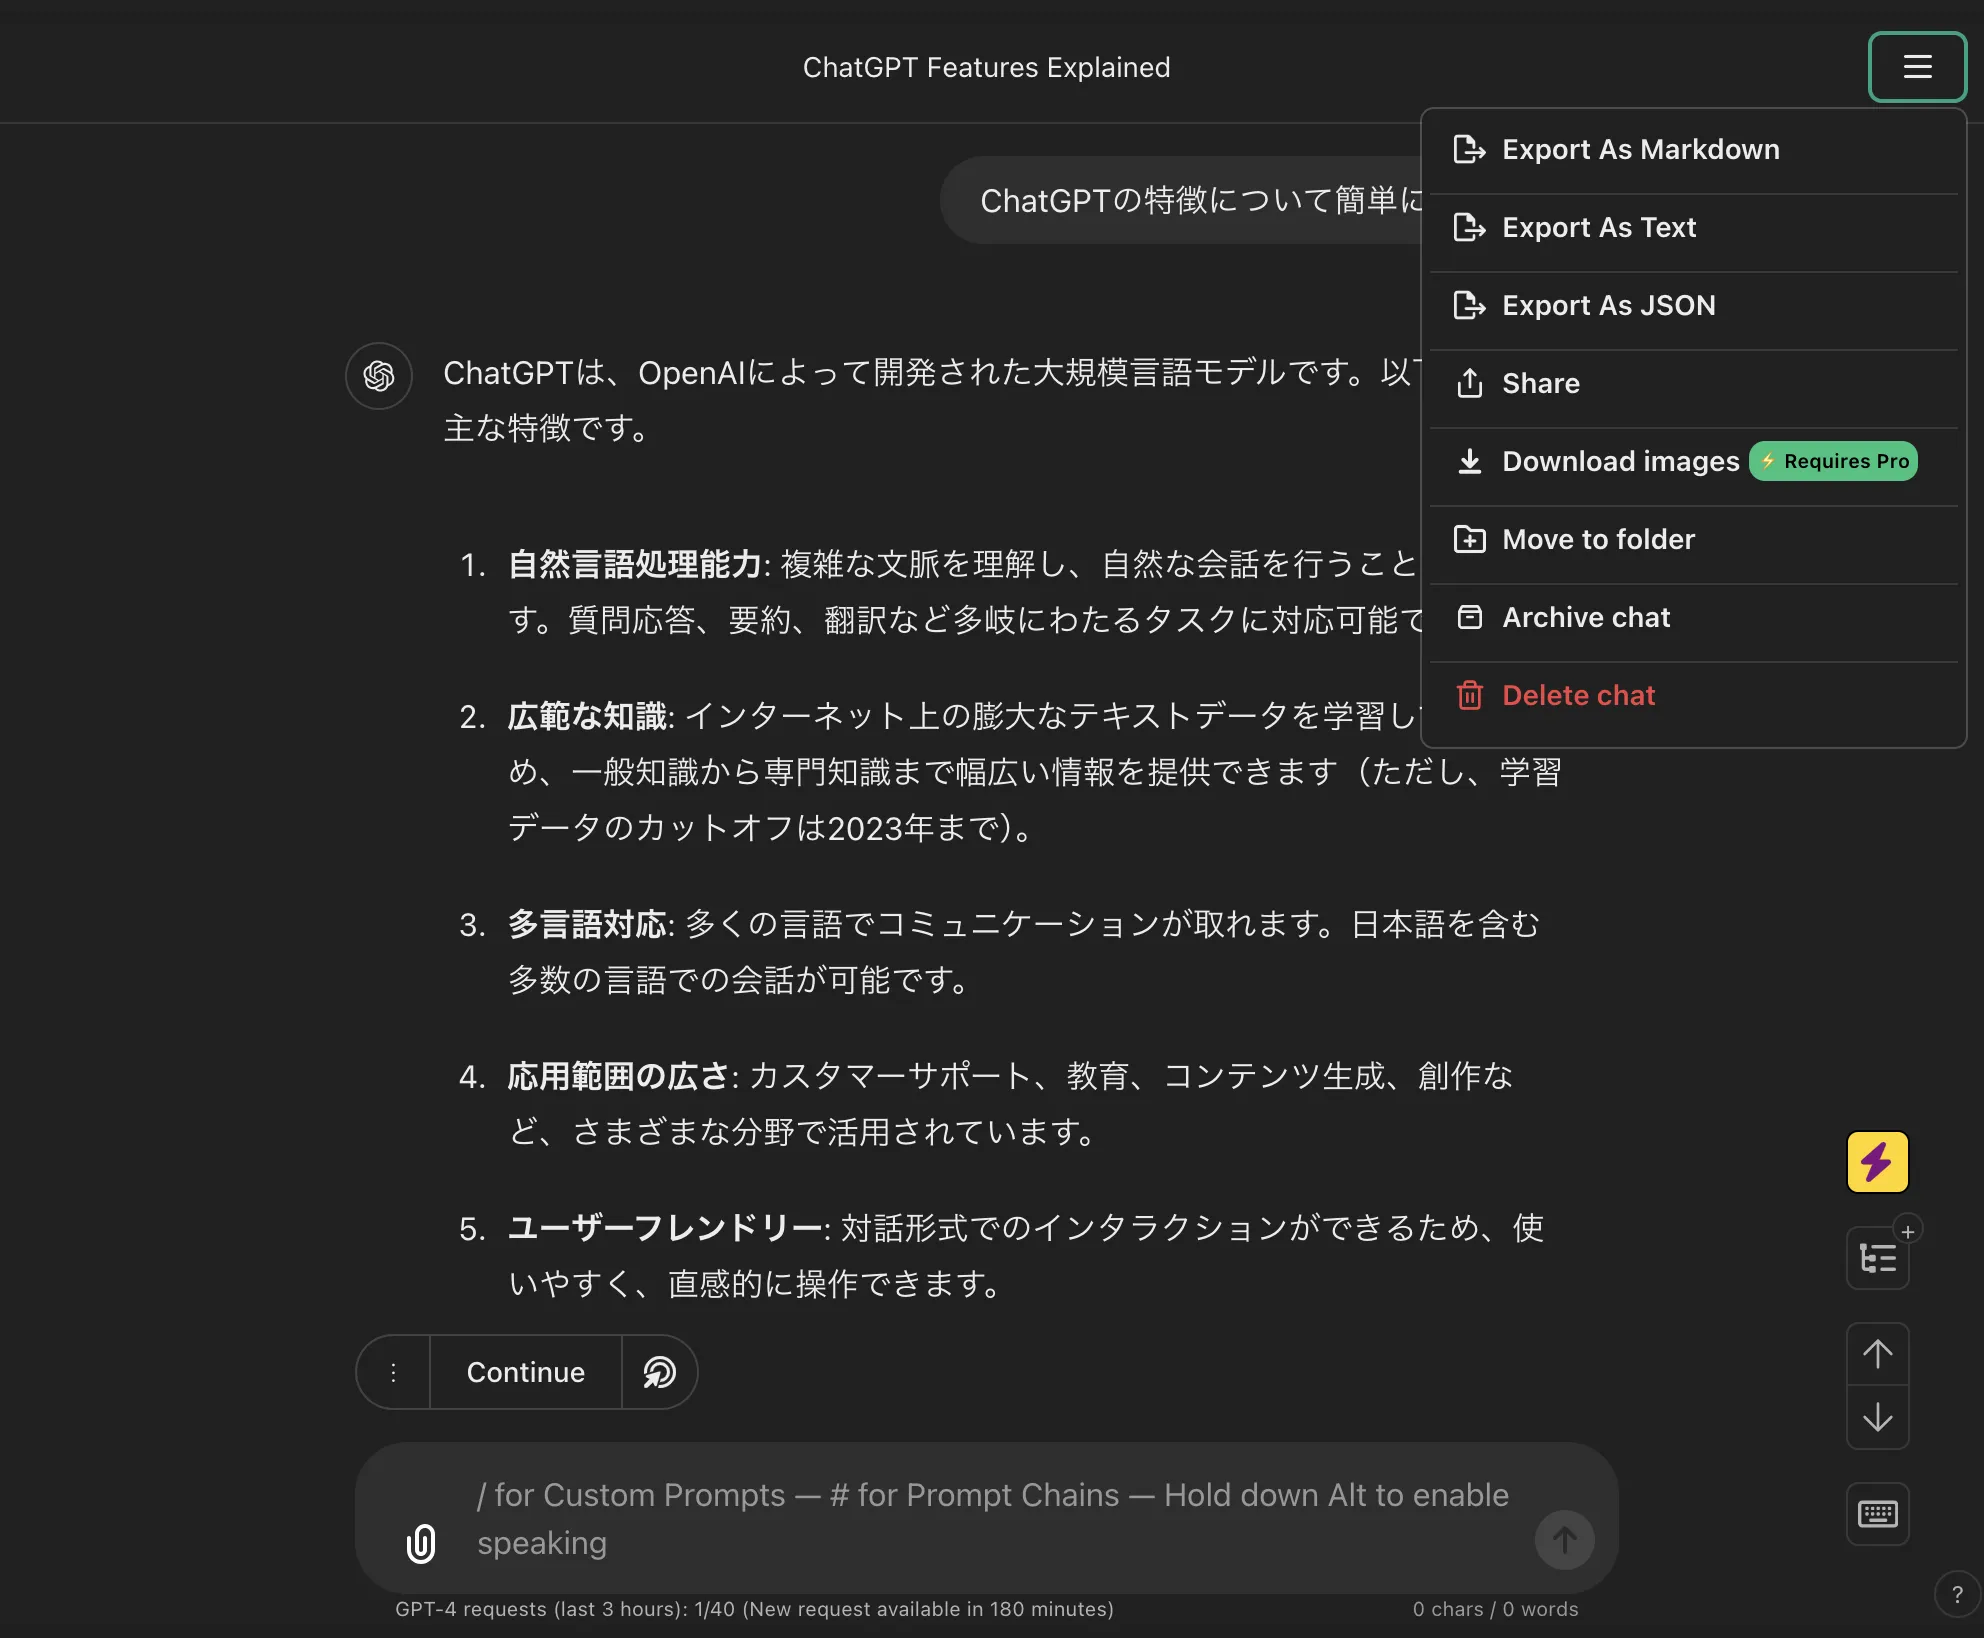Click Delete chat in red
1984x1638 pixels.
coord(1693,696)
